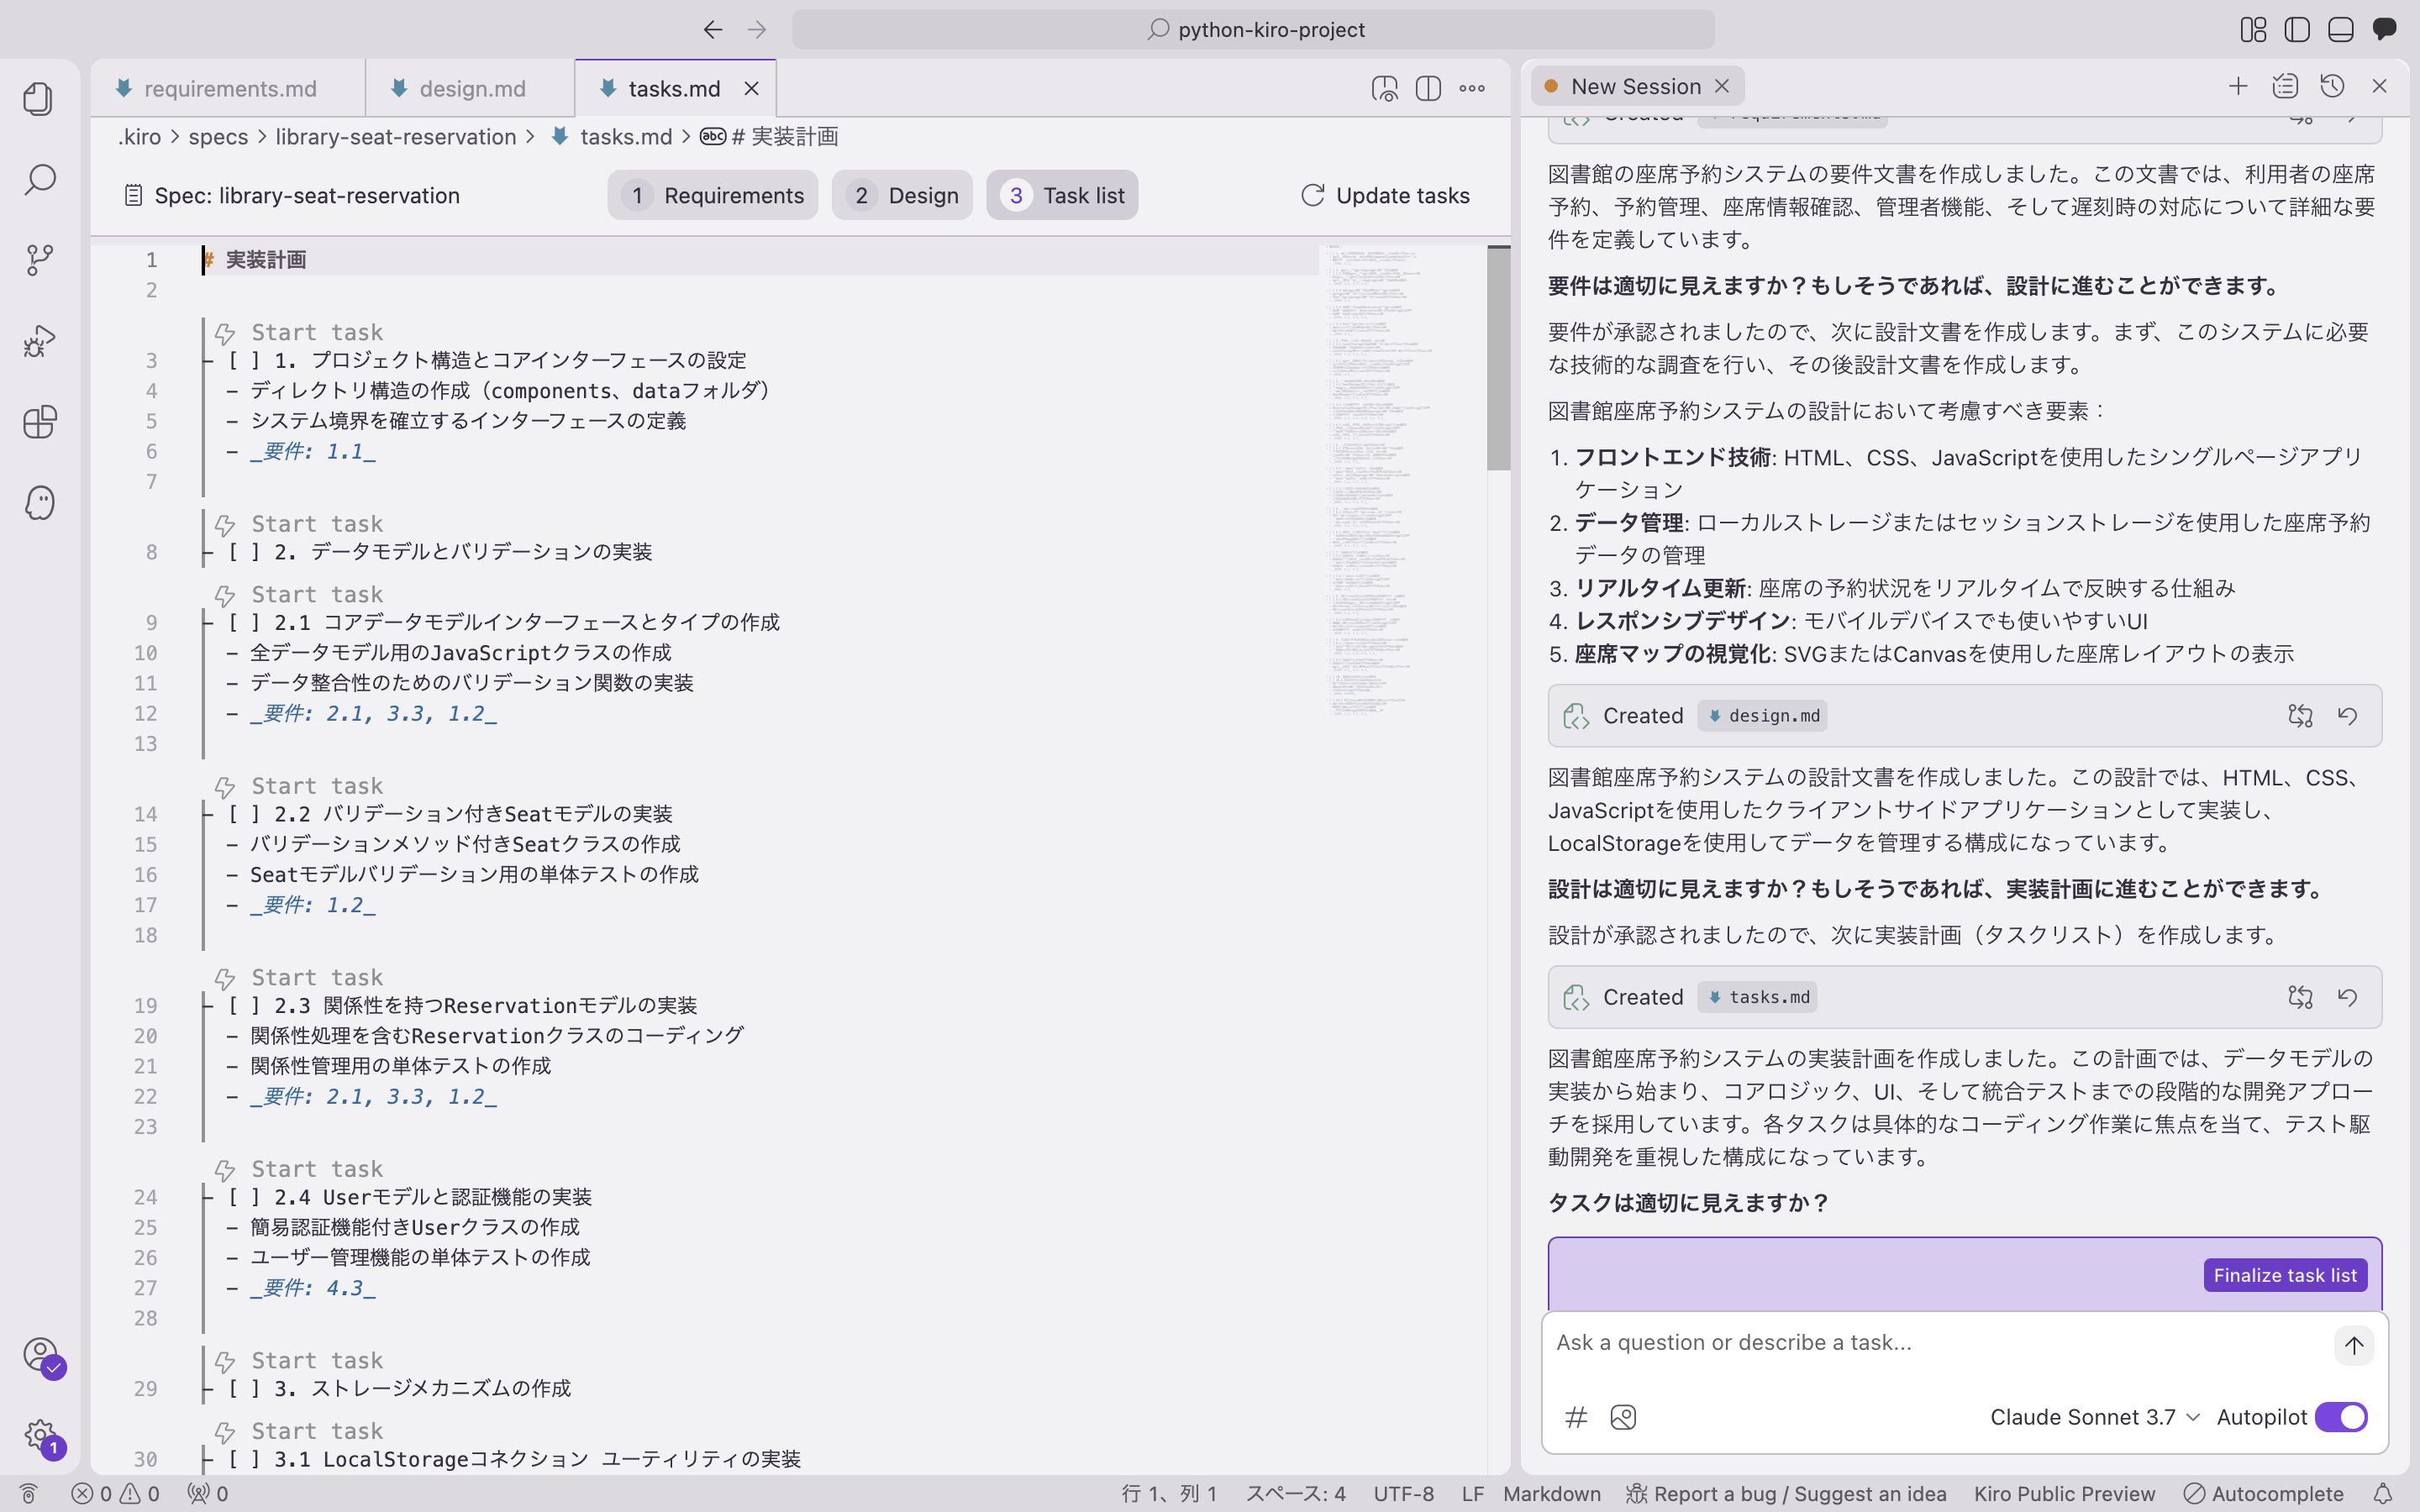Revert the tasks.md creation
Screen dimensions: 2420x1512
click(2347, 997)
